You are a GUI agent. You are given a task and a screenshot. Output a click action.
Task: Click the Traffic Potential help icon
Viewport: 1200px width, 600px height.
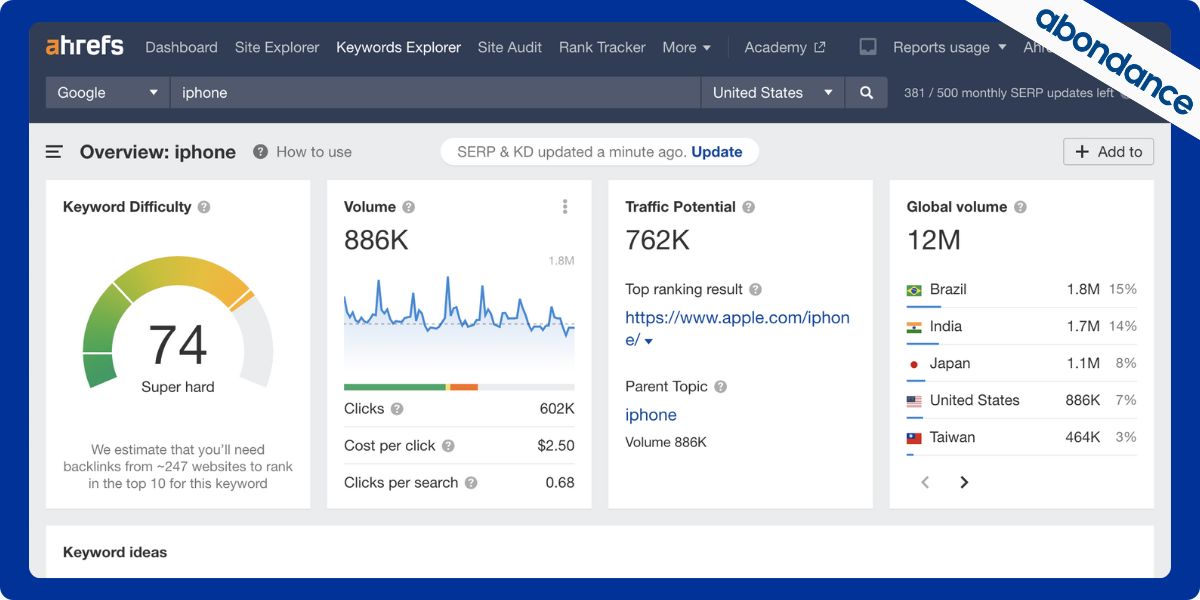pyautogui.click(x=748, y=207)
